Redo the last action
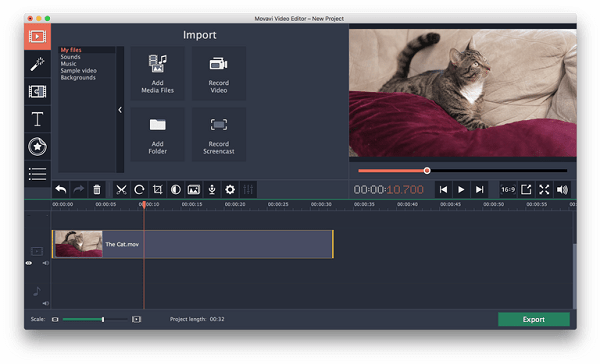 (x=79, y=189)
